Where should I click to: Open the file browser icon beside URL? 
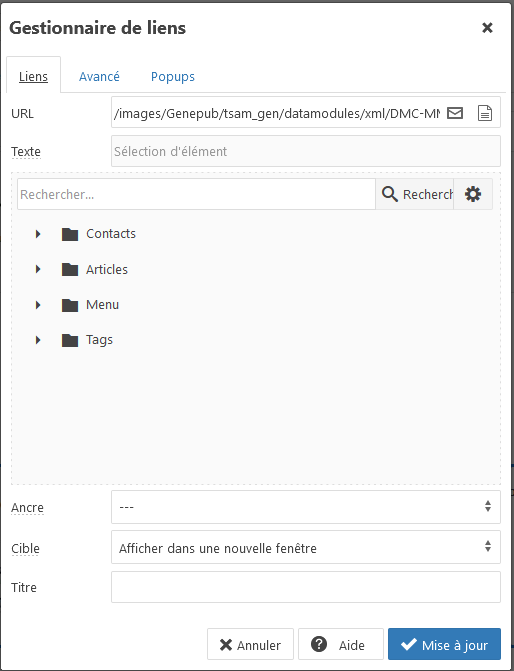[x=484, y=113]
